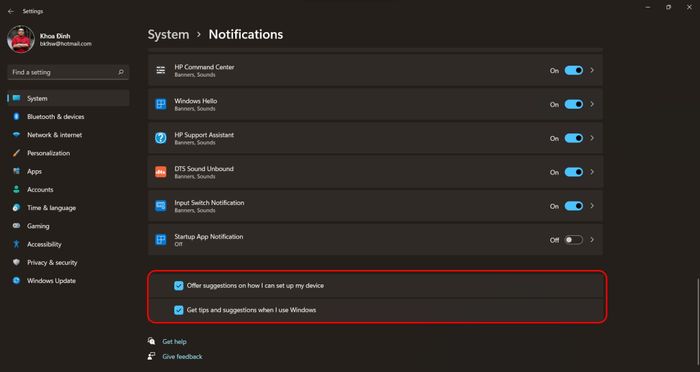Viewport: 700px width, 372px height.
Task: Click the Khoa Dinh profile avatar
Action: click(21, 39)
